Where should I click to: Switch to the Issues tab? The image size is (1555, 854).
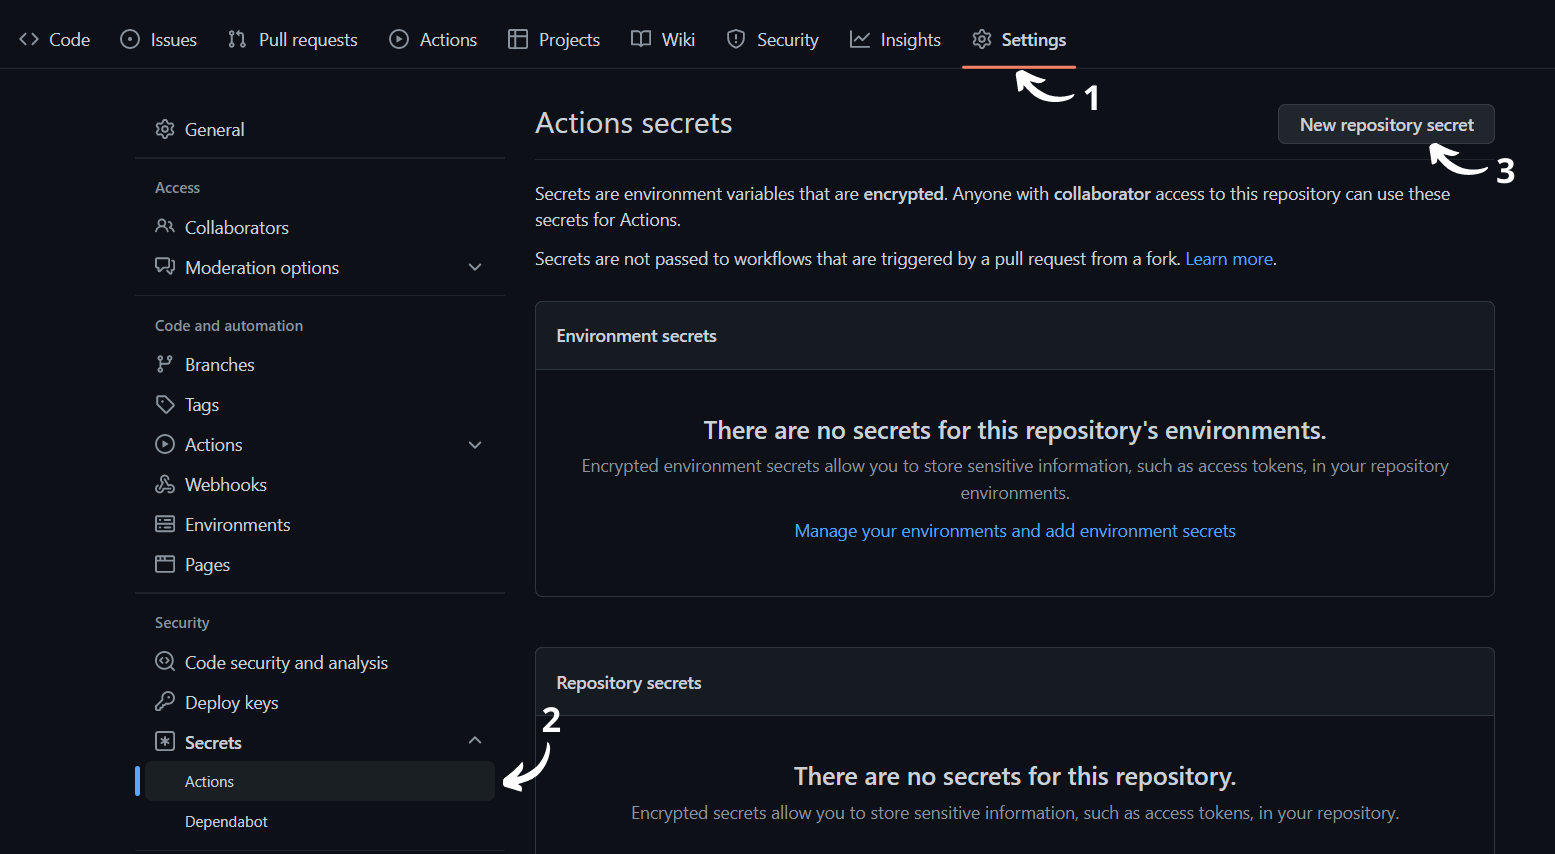tap(159, 39)
